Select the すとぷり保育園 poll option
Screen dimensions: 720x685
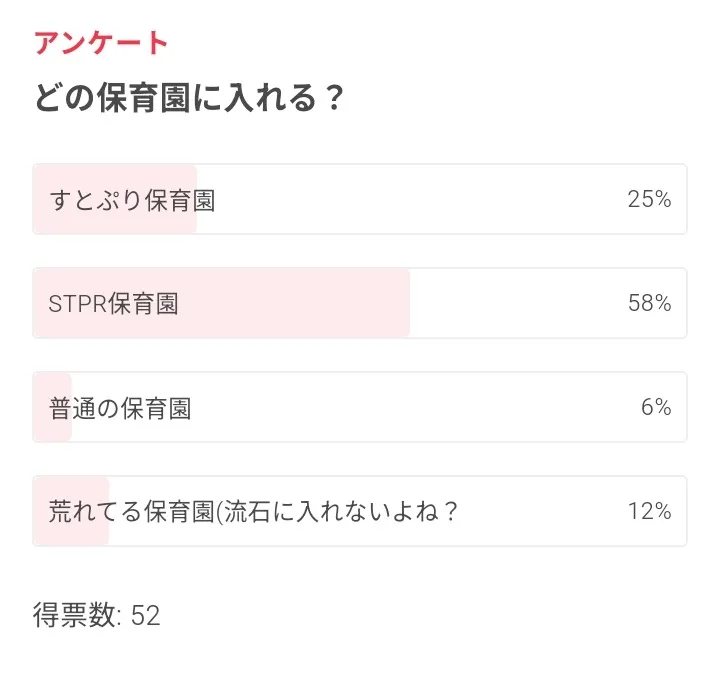coord(132,200)
